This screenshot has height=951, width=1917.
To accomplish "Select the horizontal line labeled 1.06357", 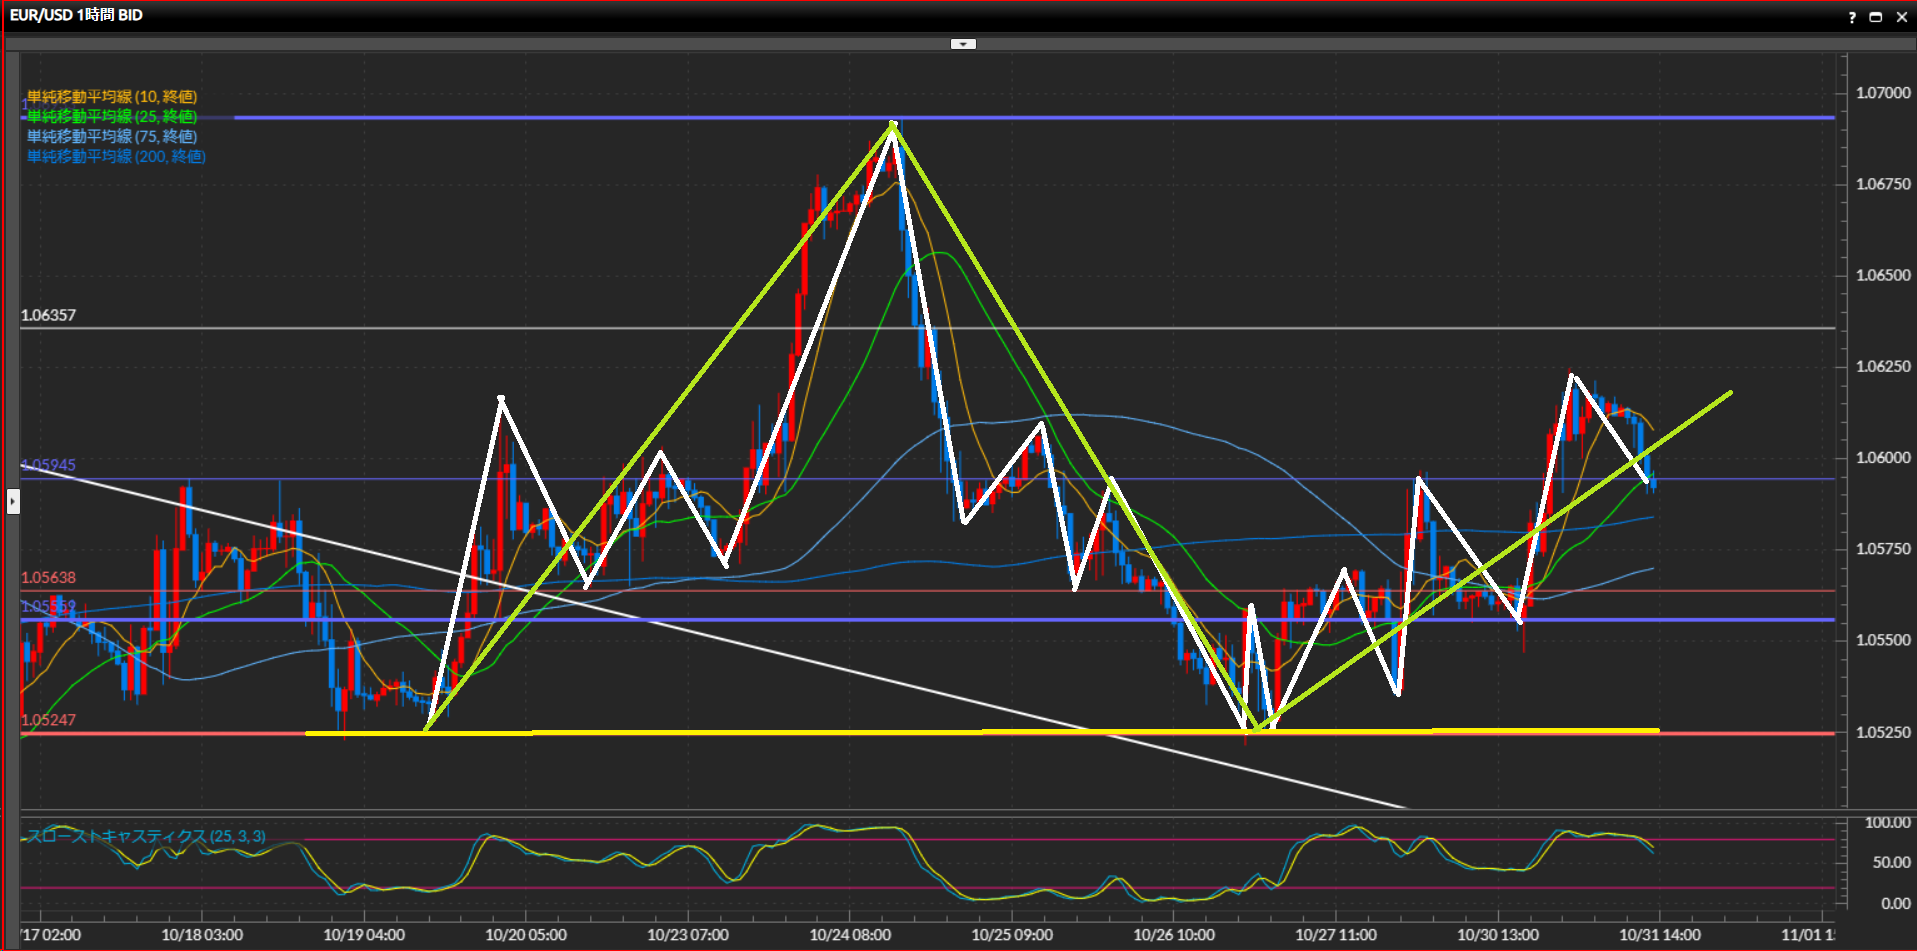I will tap(600, 328).
